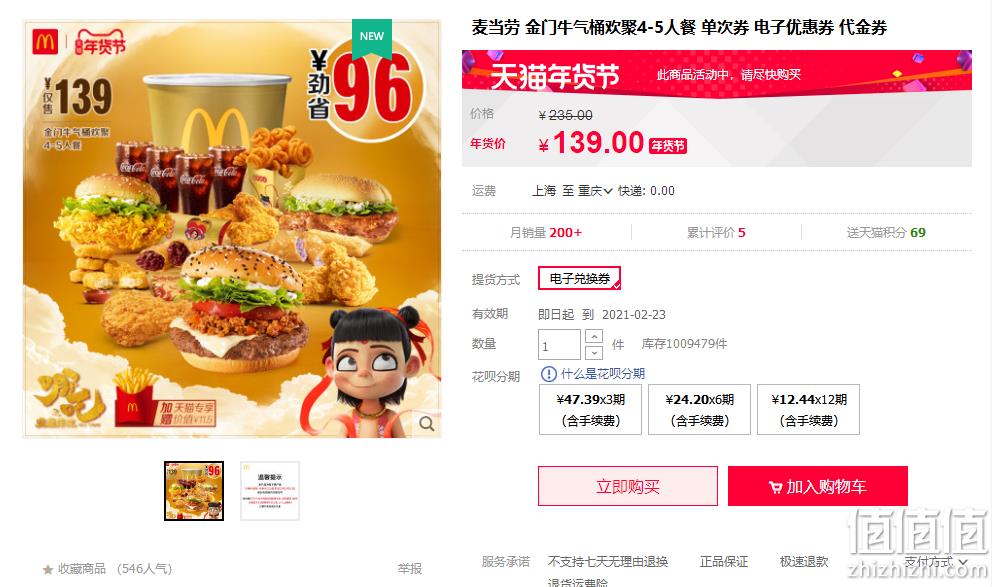The height and width of the screenshot is (587, 997).
Task: Expand the 支付方式 dropdown
Action: [x=935, y=562]
